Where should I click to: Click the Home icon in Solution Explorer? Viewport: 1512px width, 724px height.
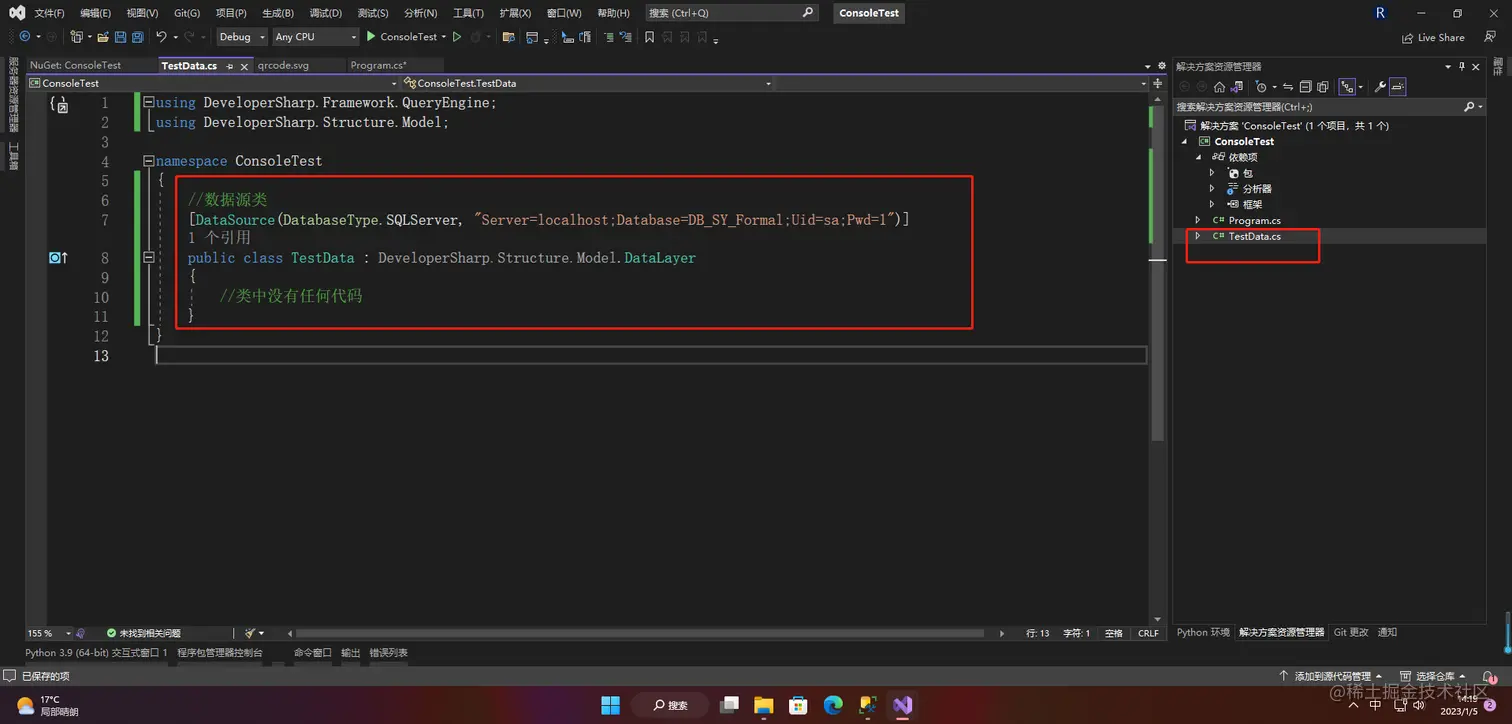[x=1219, y=87]
